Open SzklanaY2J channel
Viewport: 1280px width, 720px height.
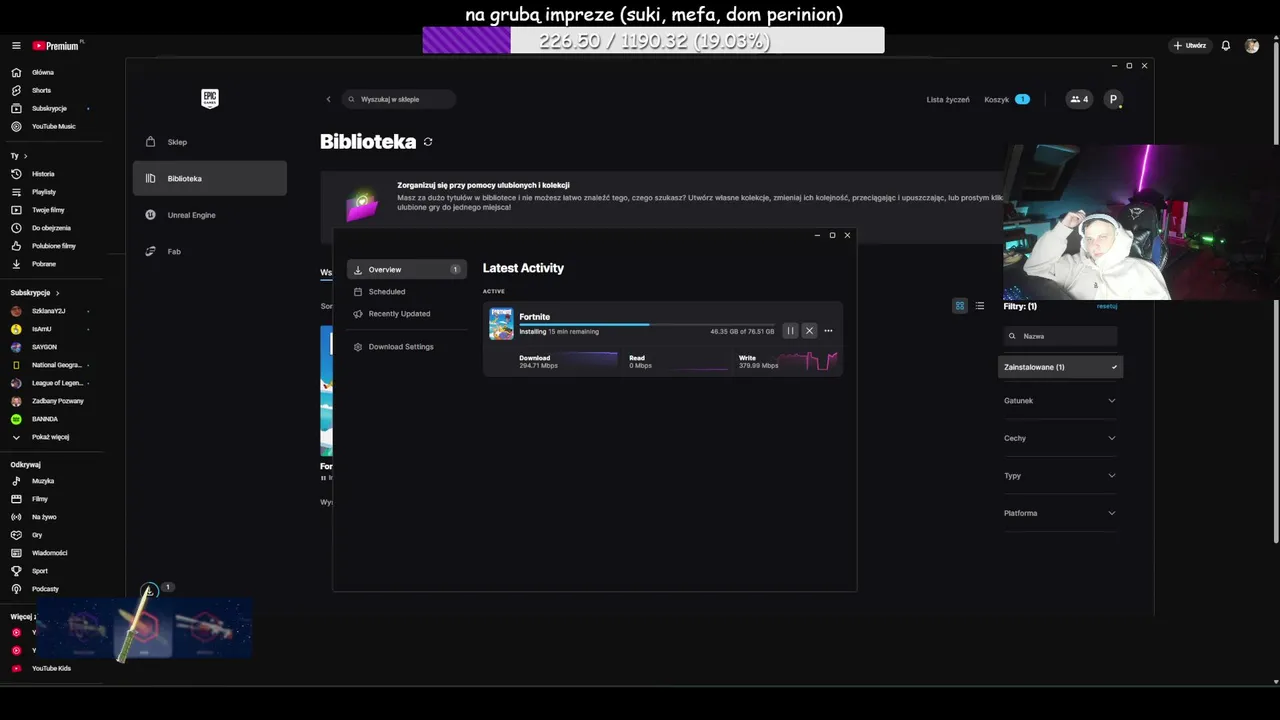(x=50, y=311)
